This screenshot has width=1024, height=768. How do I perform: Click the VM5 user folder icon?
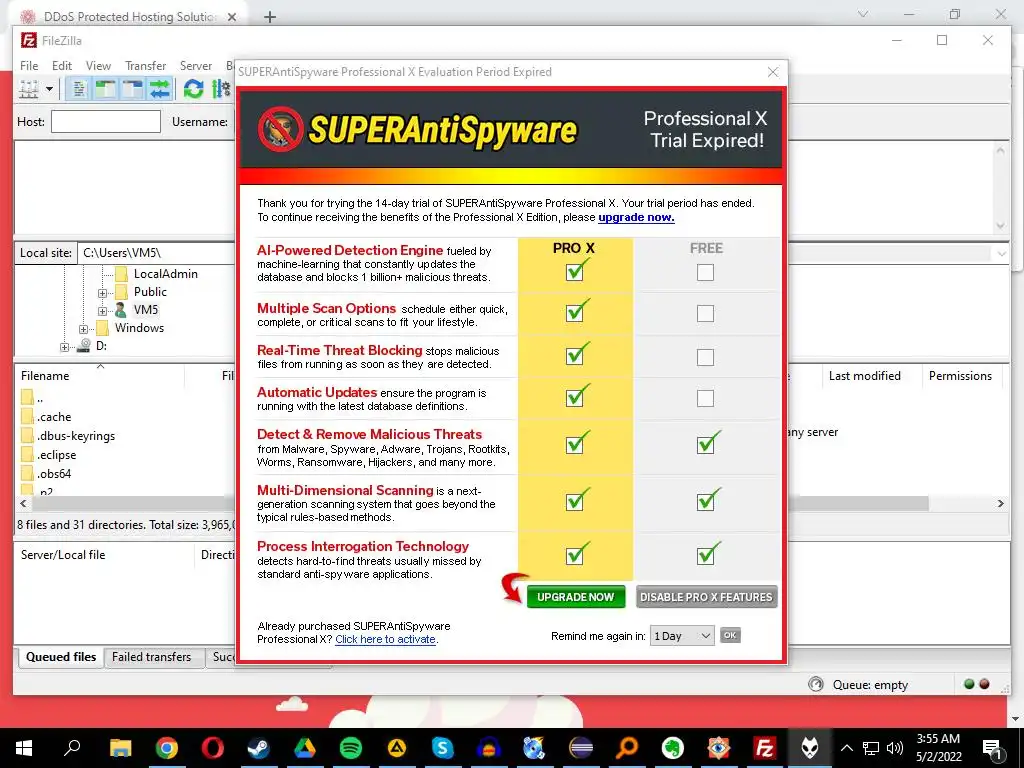click(121, 310)
